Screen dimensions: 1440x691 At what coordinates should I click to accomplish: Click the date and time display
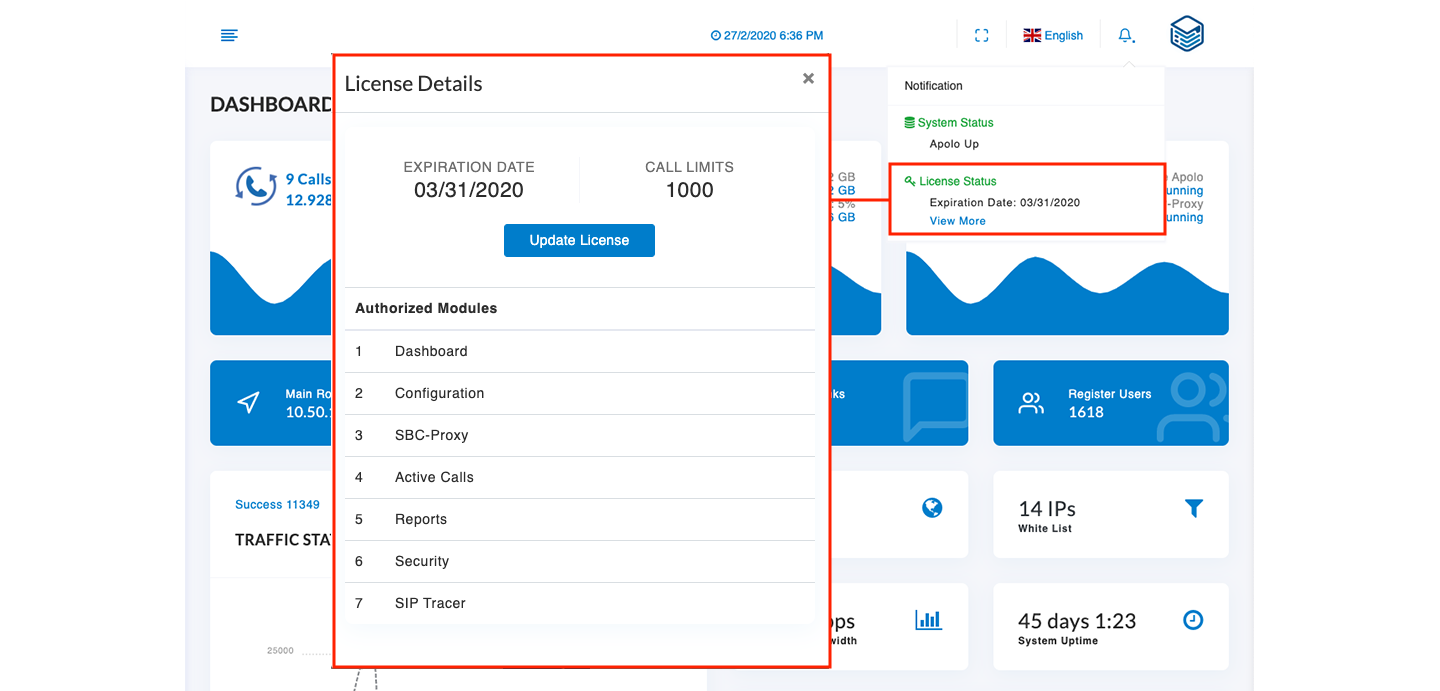tap(766, 36)
